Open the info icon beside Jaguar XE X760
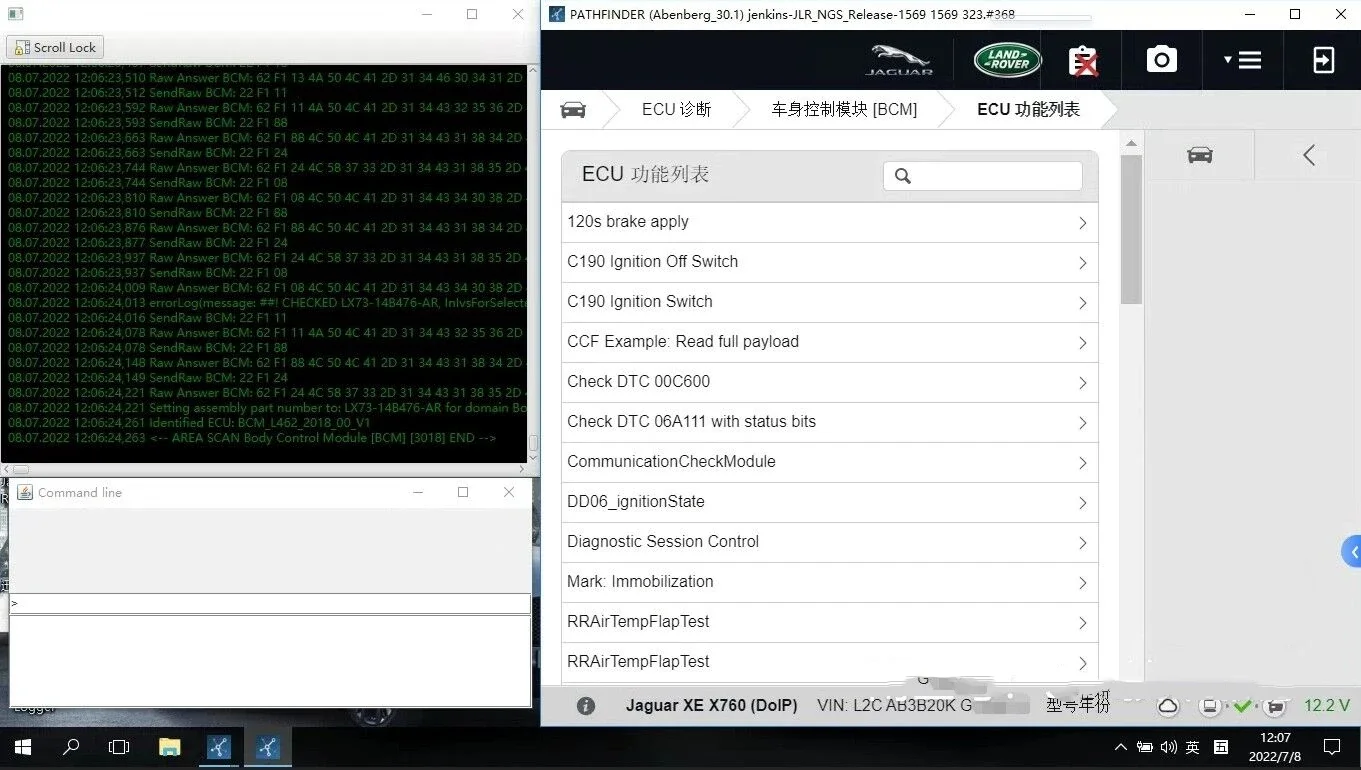 586,706
